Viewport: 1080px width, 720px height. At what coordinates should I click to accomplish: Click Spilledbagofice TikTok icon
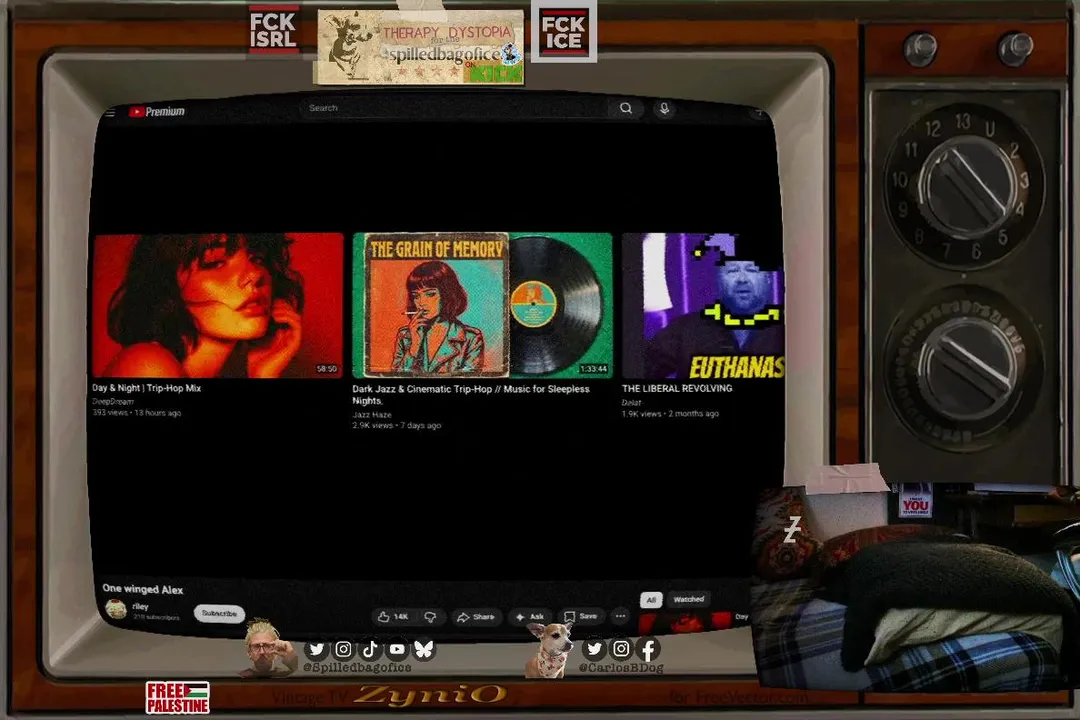click(370, 650)
